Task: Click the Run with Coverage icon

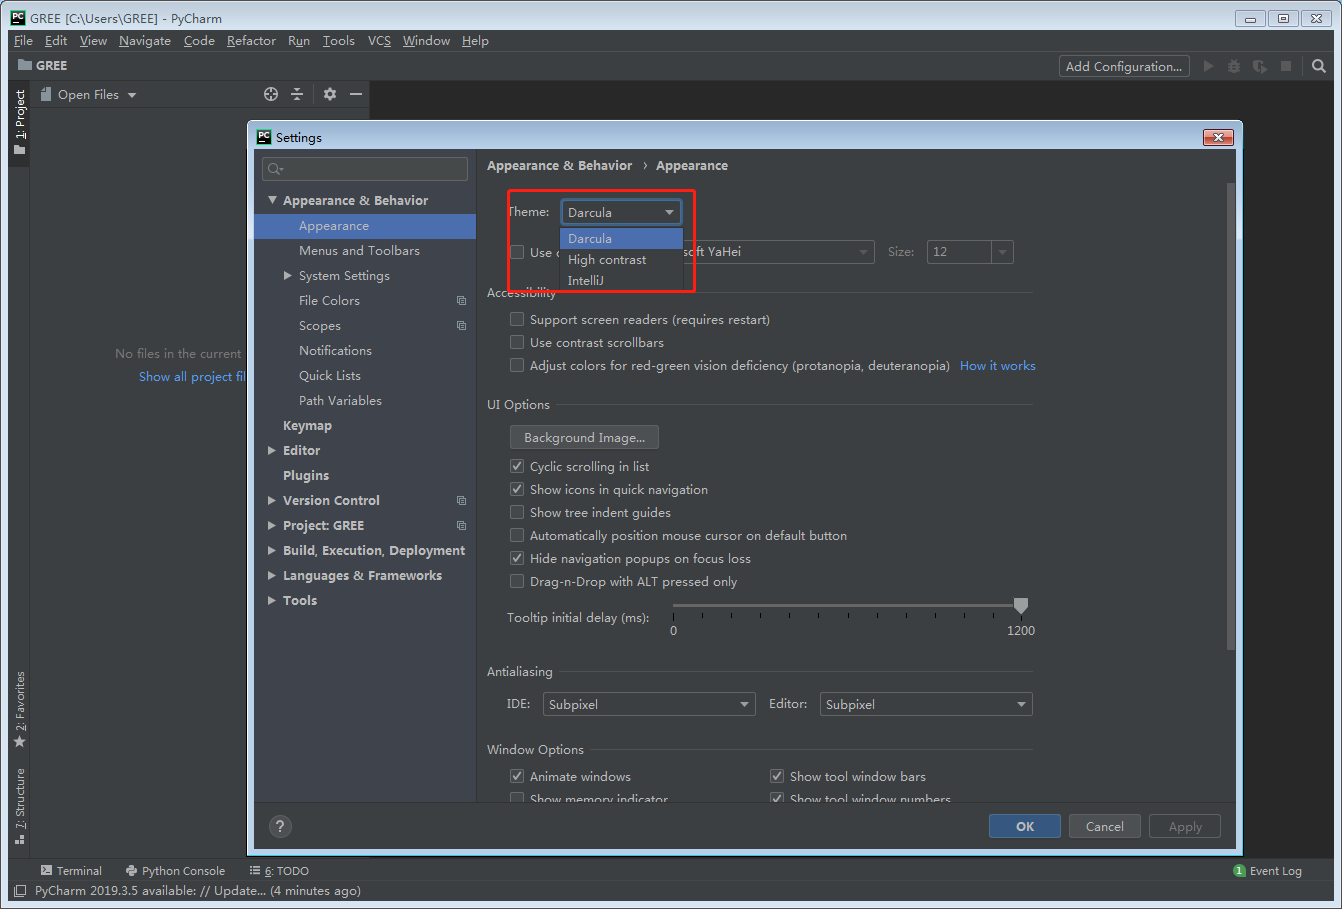Action: tap(1260, 66)
